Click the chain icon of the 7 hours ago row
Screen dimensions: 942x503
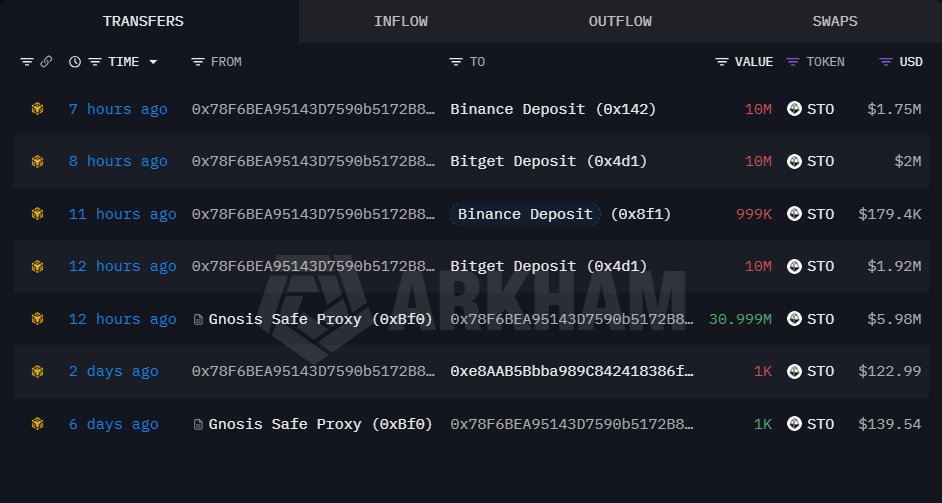click(37, 109)
